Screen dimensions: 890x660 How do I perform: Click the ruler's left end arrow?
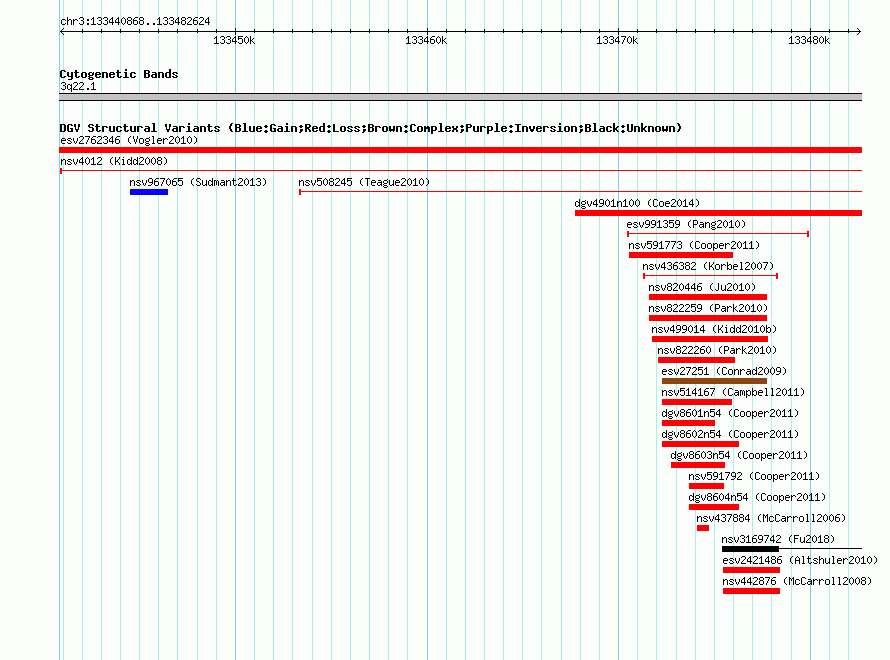click(x=62, y=31)
